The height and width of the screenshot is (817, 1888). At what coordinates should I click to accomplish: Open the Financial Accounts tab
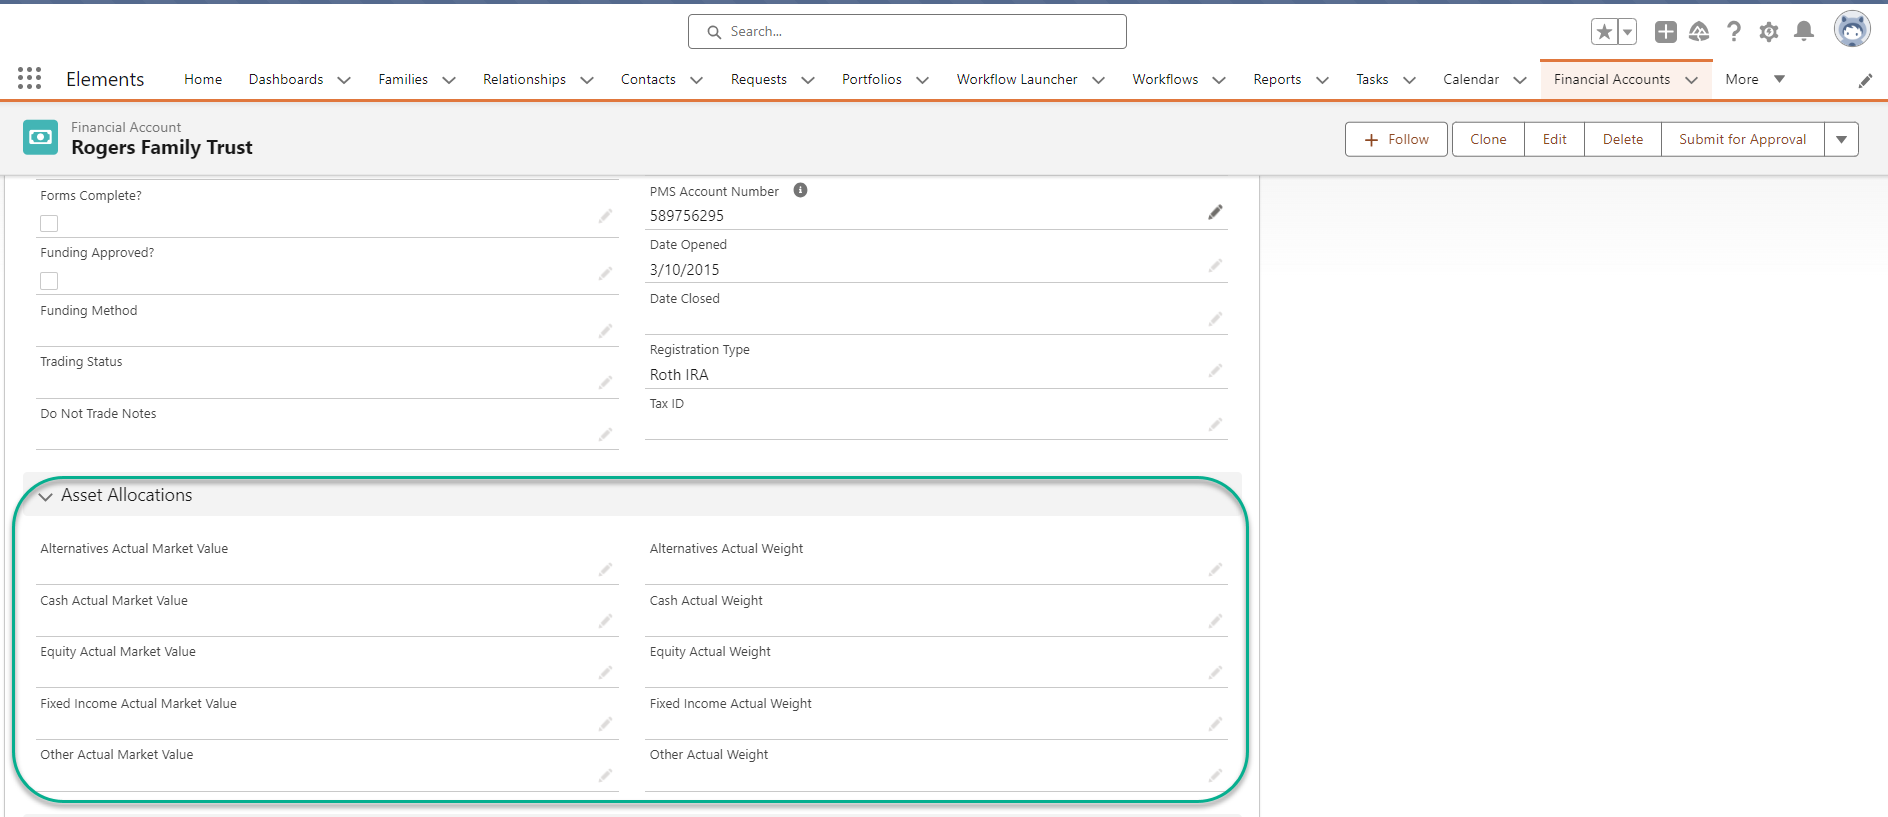pyautogui.click(x=1611, y=80)
